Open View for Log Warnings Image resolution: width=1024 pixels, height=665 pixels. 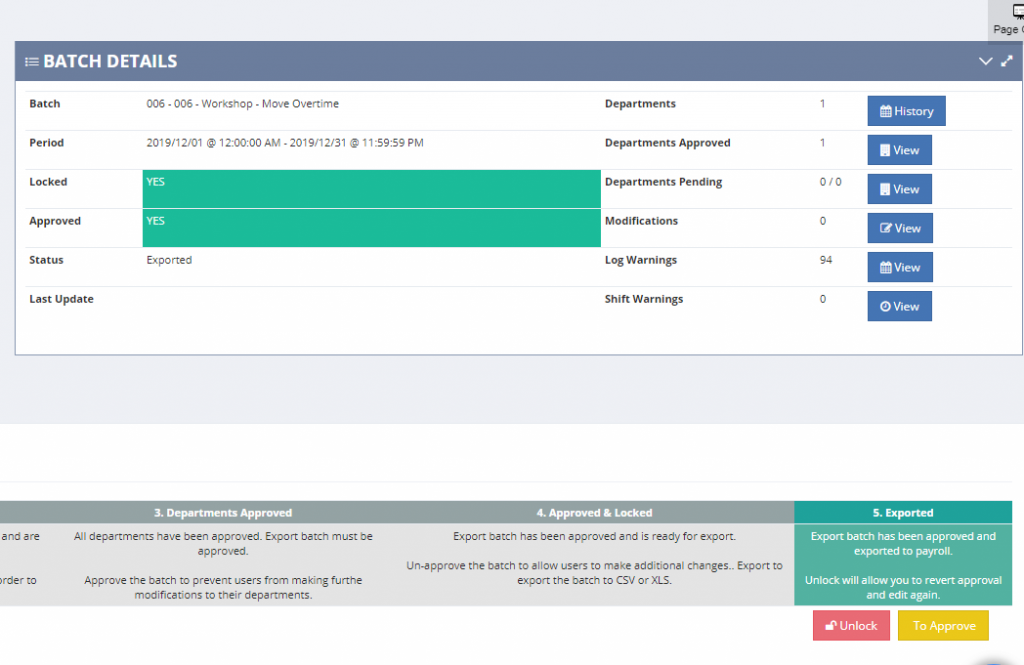(x=899, y=267)
